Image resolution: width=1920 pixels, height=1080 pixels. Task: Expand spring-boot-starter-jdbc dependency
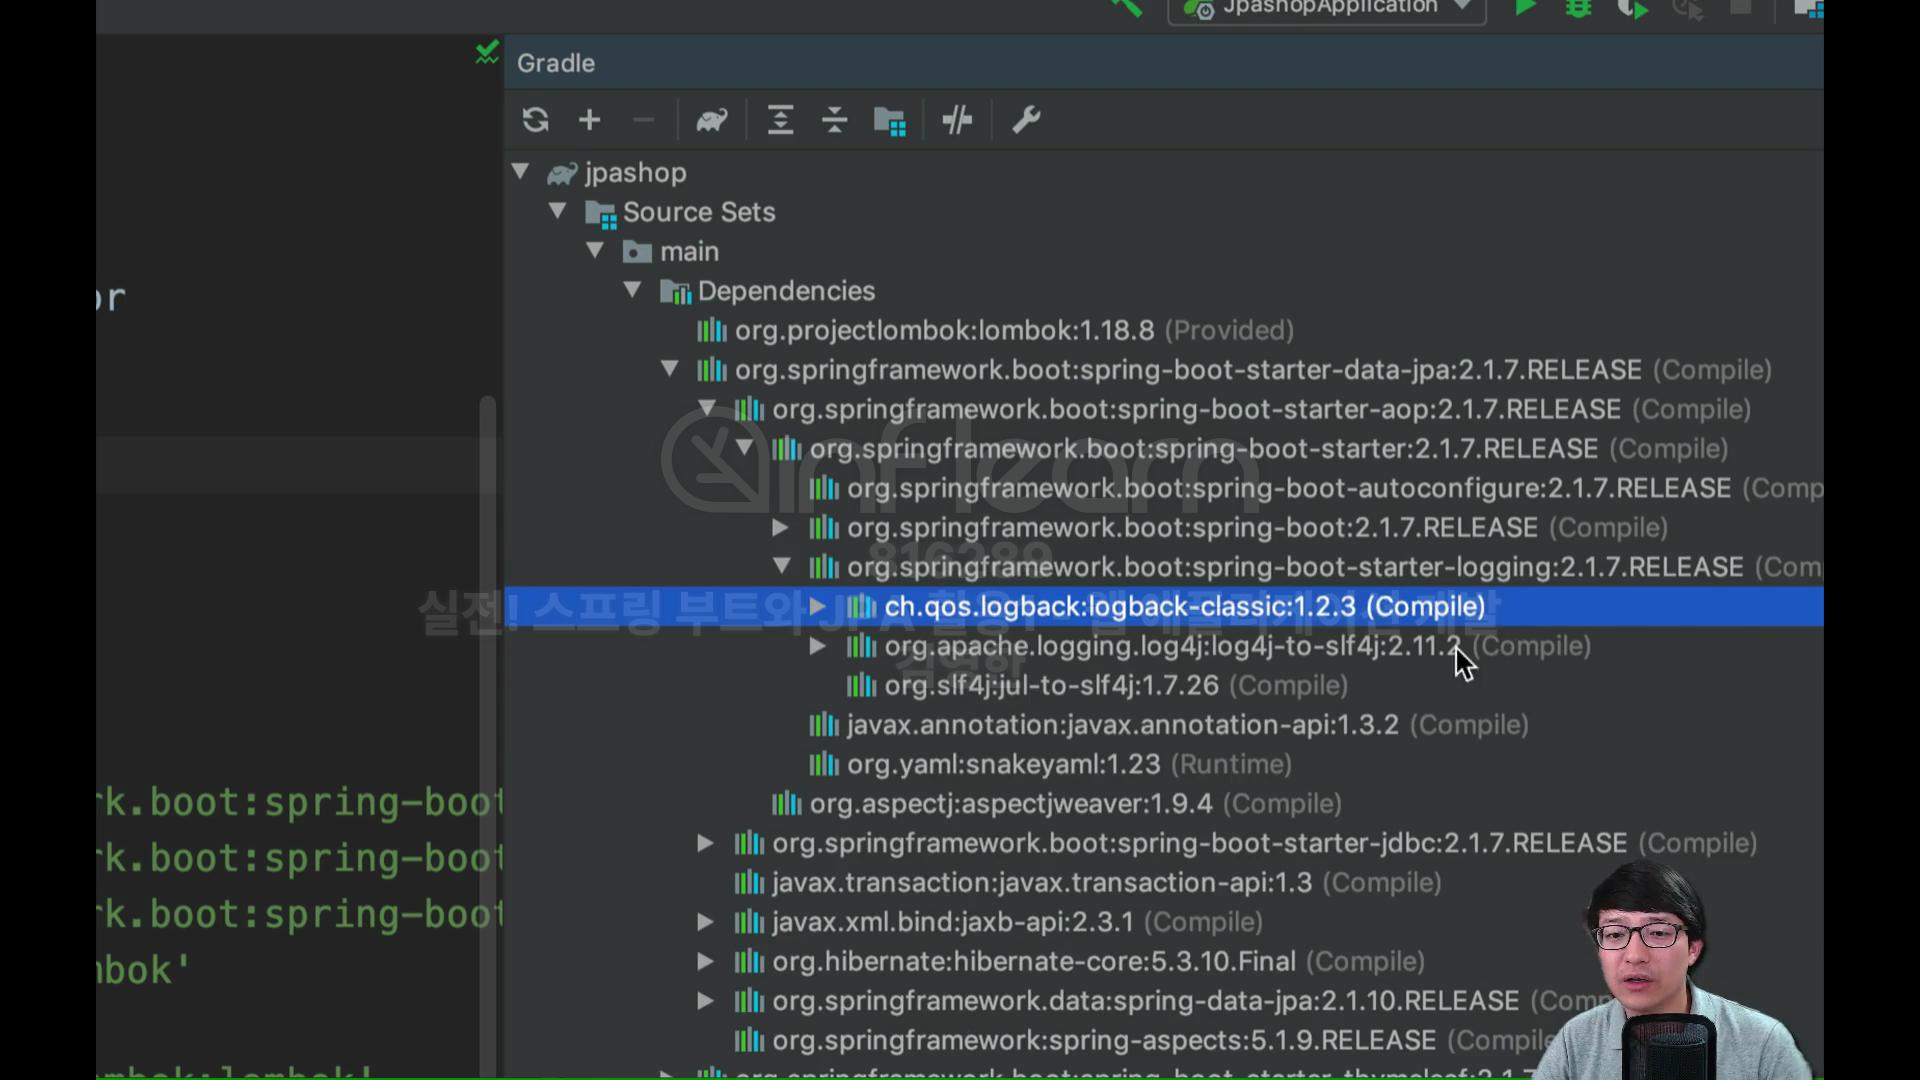pos(706,843)
